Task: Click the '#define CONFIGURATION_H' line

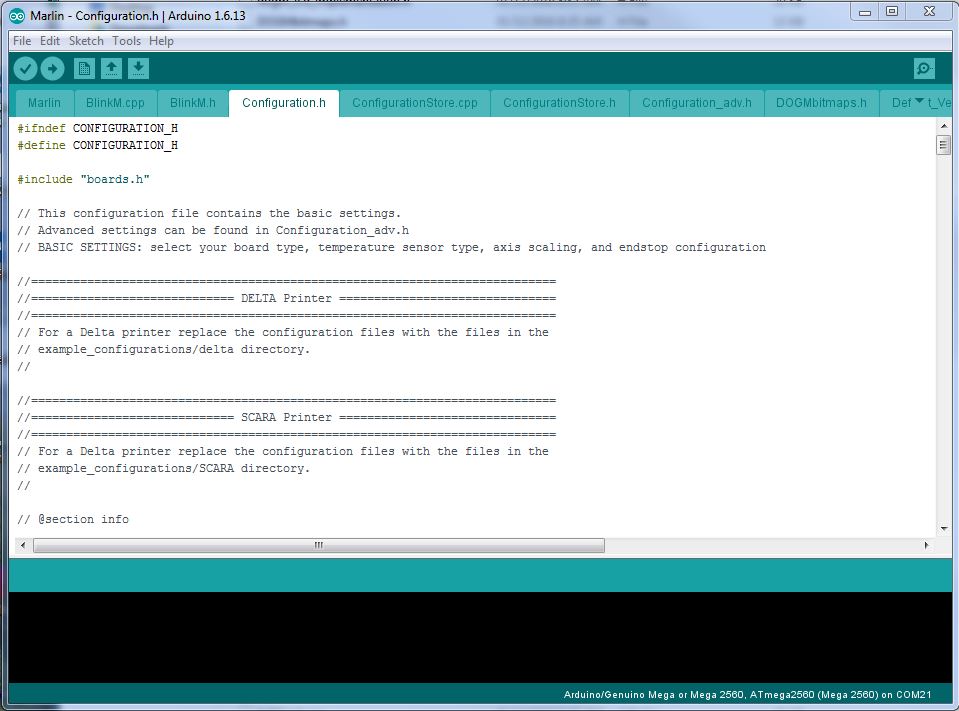Action: coord(98,146)
